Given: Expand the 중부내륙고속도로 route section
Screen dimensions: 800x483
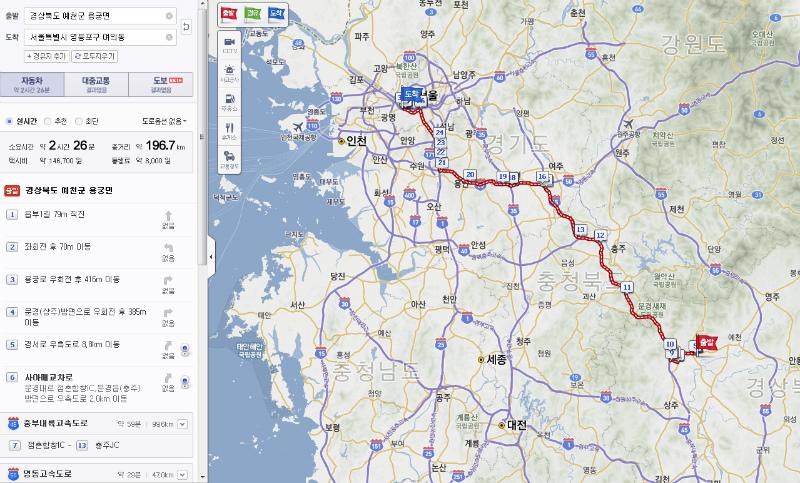Looking at the screenshot, I should tap(182, 425).
